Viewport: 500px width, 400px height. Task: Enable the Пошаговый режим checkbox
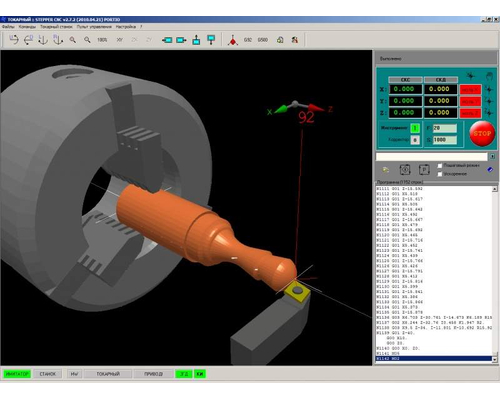[x=440, y=166]
